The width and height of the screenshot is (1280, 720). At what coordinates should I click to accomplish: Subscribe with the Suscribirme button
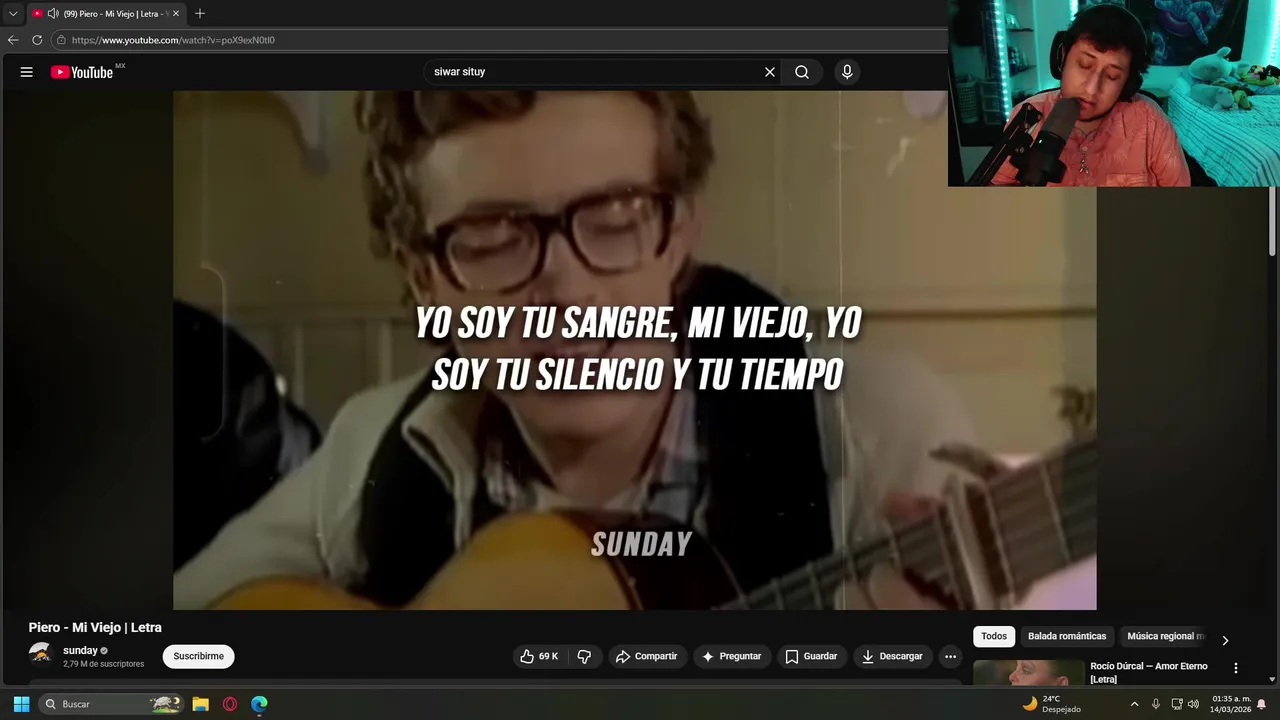point(198,656)
